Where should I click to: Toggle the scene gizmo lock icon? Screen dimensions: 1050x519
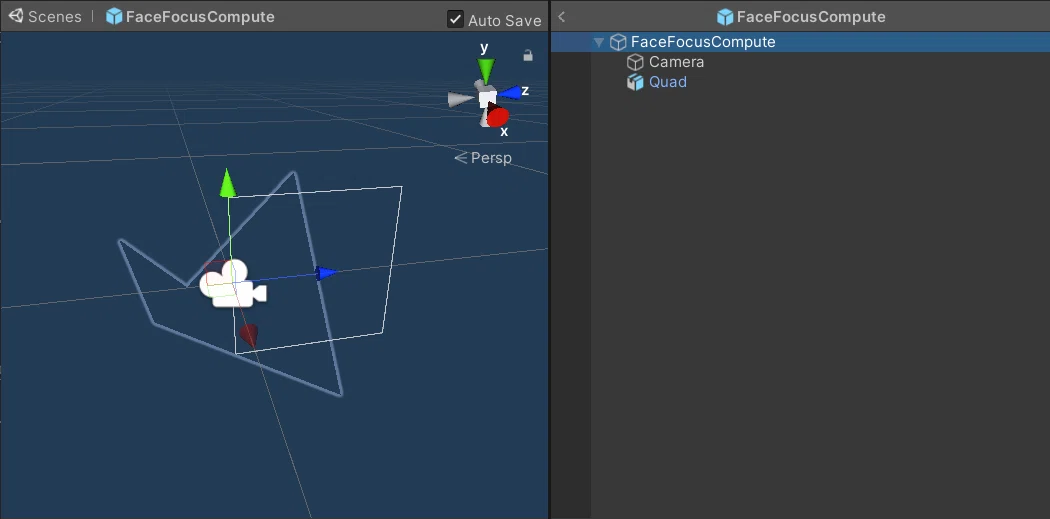[x=528, y=56]
